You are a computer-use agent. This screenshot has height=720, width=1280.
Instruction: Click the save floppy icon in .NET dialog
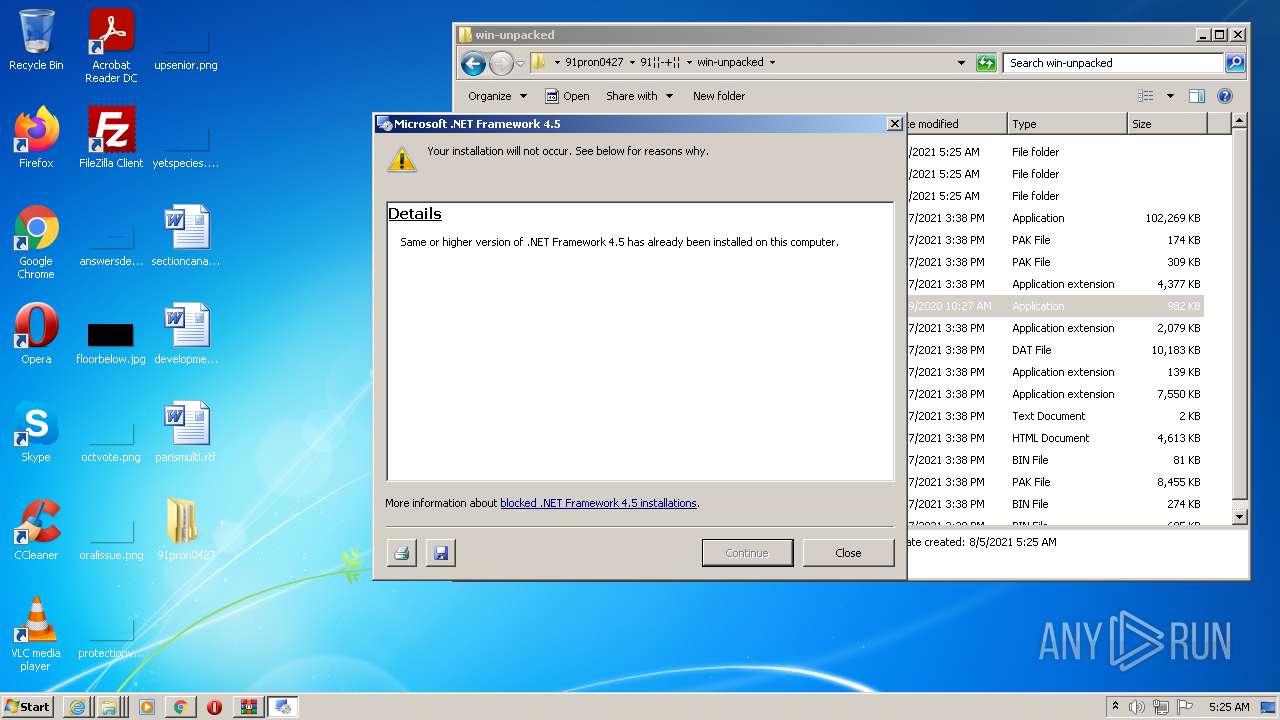point(441,553)
